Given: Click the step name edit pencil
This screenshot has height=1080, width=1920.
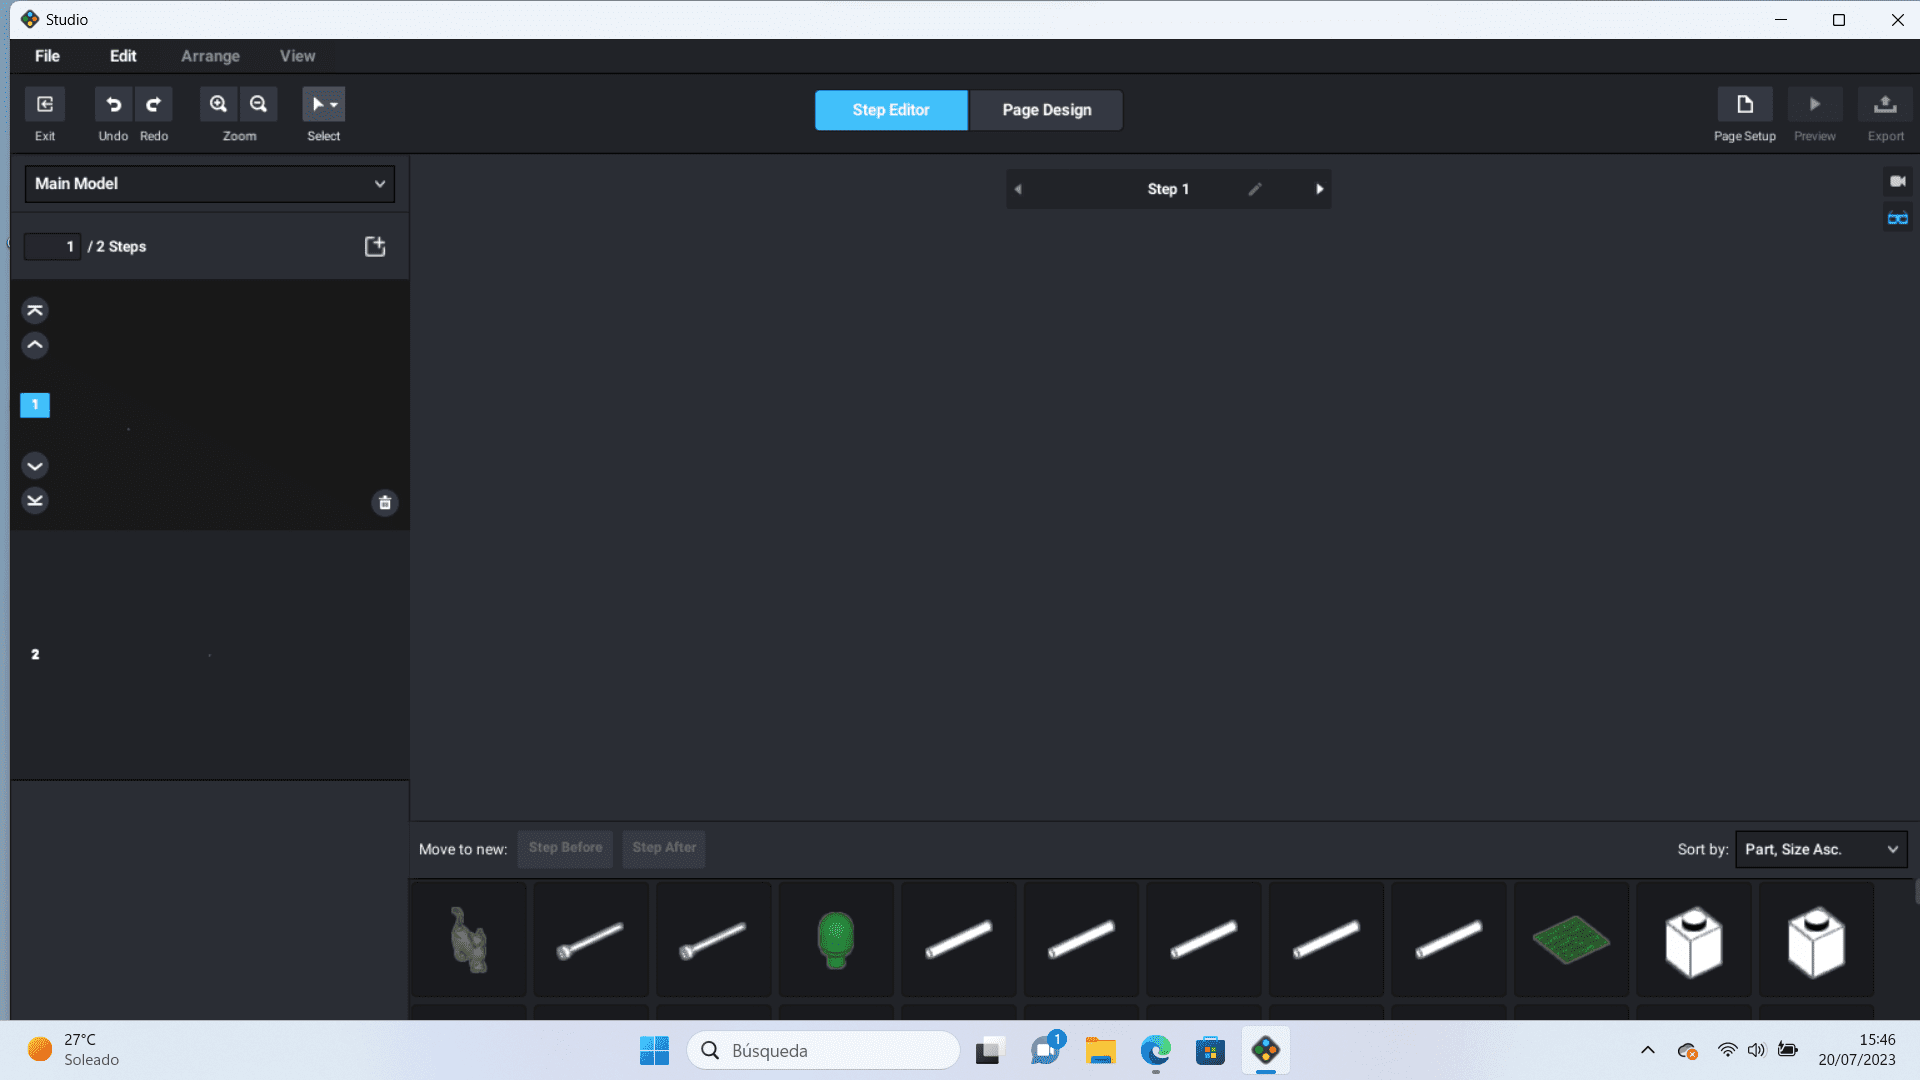Looking at the screenshot, I should coord(1255,189).
